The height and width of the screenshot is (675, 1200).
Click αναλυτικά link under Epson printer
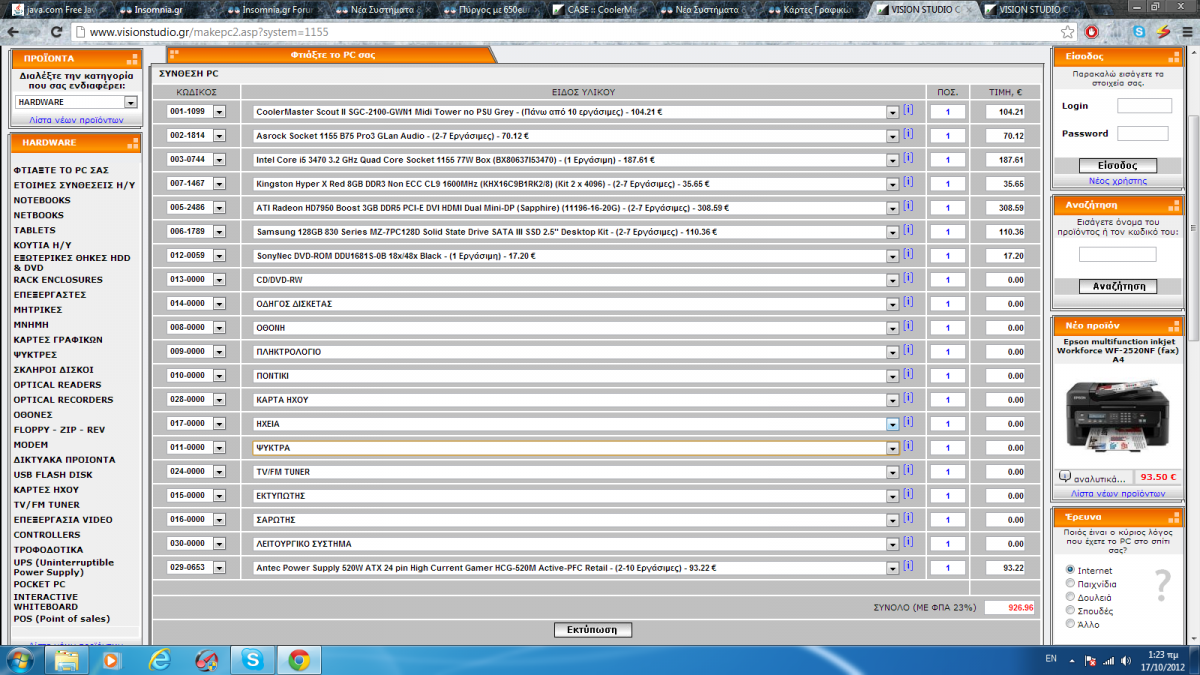coord(1101,478)
